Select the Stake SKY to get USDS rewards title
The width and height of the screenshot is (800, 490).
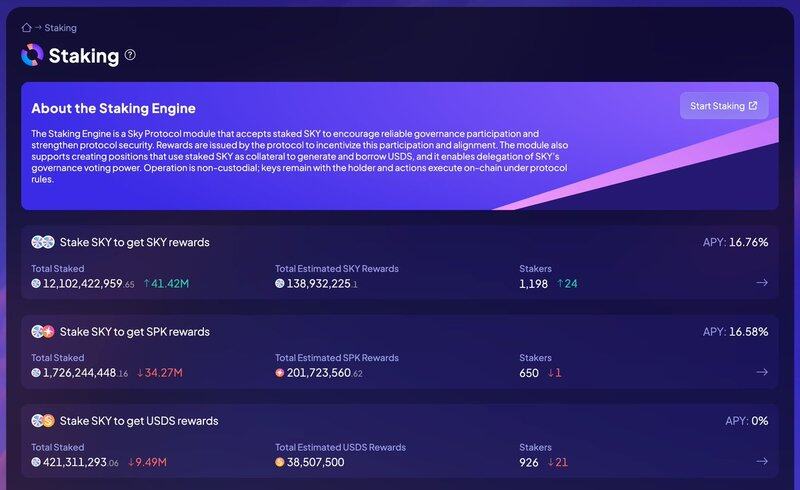pos(139,421)
